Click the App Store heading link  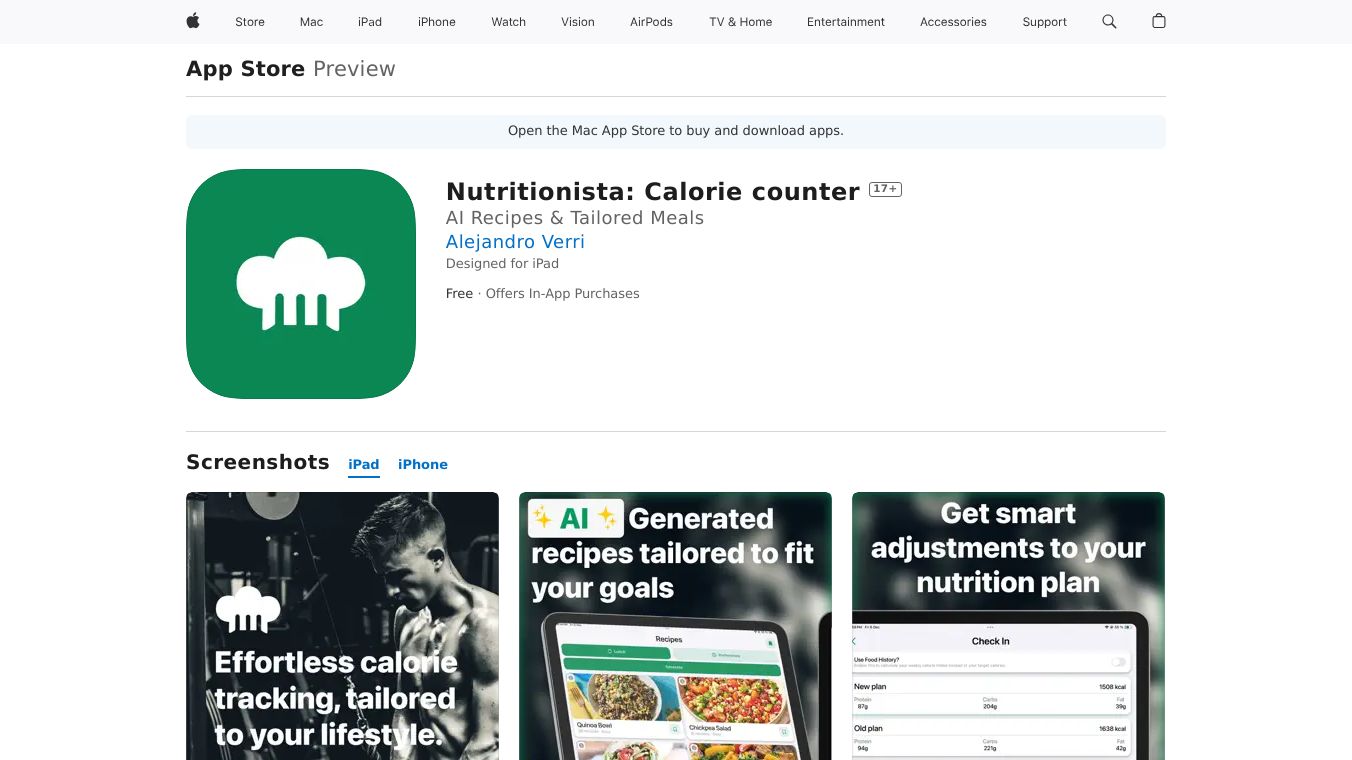click(x=246, y=69)
